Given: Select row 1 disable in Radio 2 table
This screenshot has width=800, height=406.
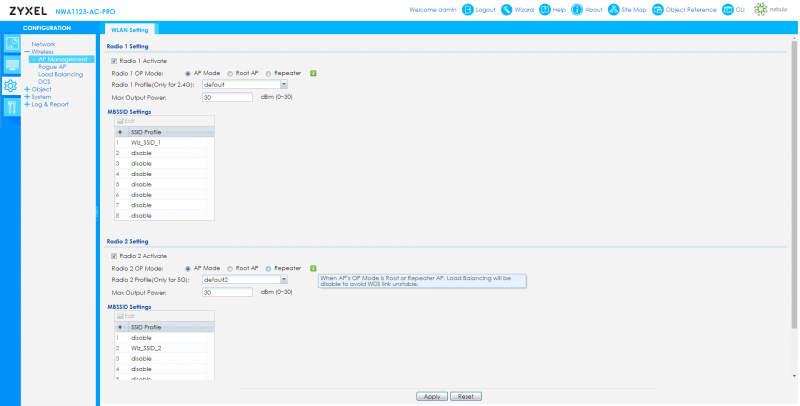Looking at the screenshot, I should tap(160, 338).
